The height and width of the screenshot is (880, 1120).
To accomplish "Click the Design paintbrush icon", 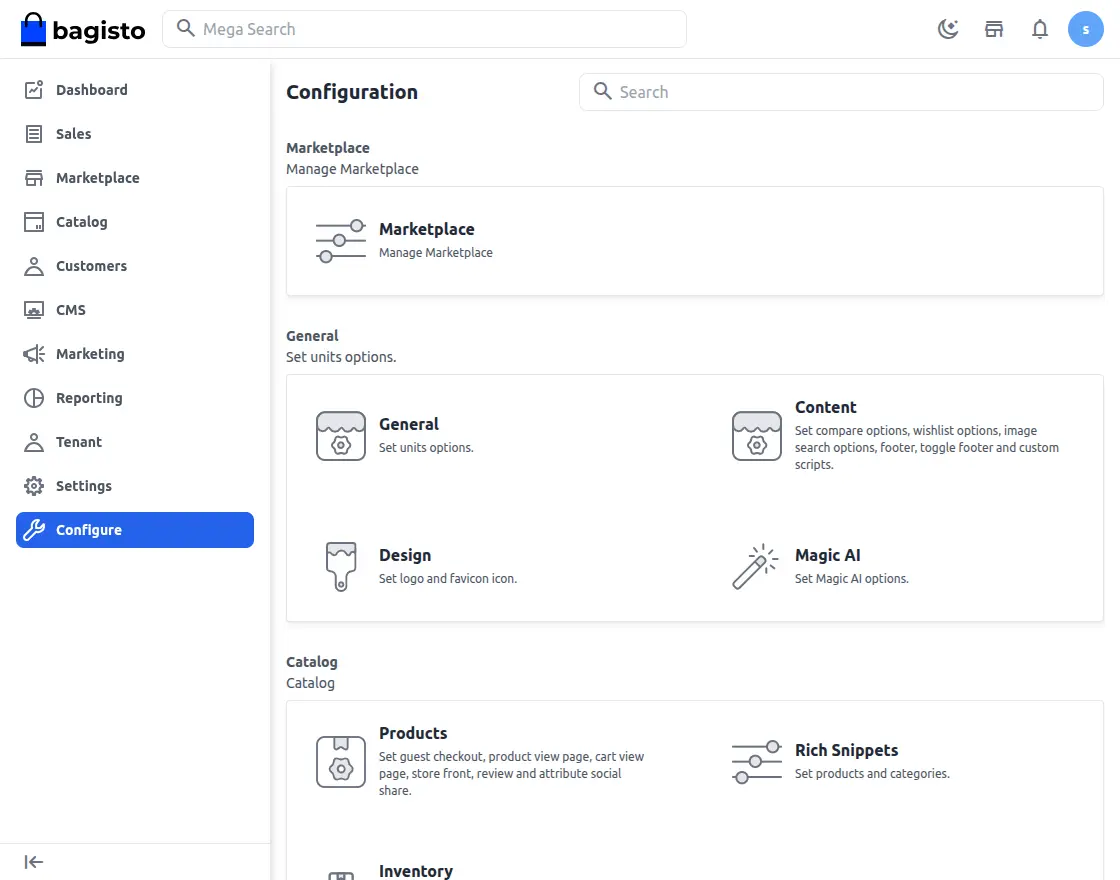I will click(x=341, y=566).
